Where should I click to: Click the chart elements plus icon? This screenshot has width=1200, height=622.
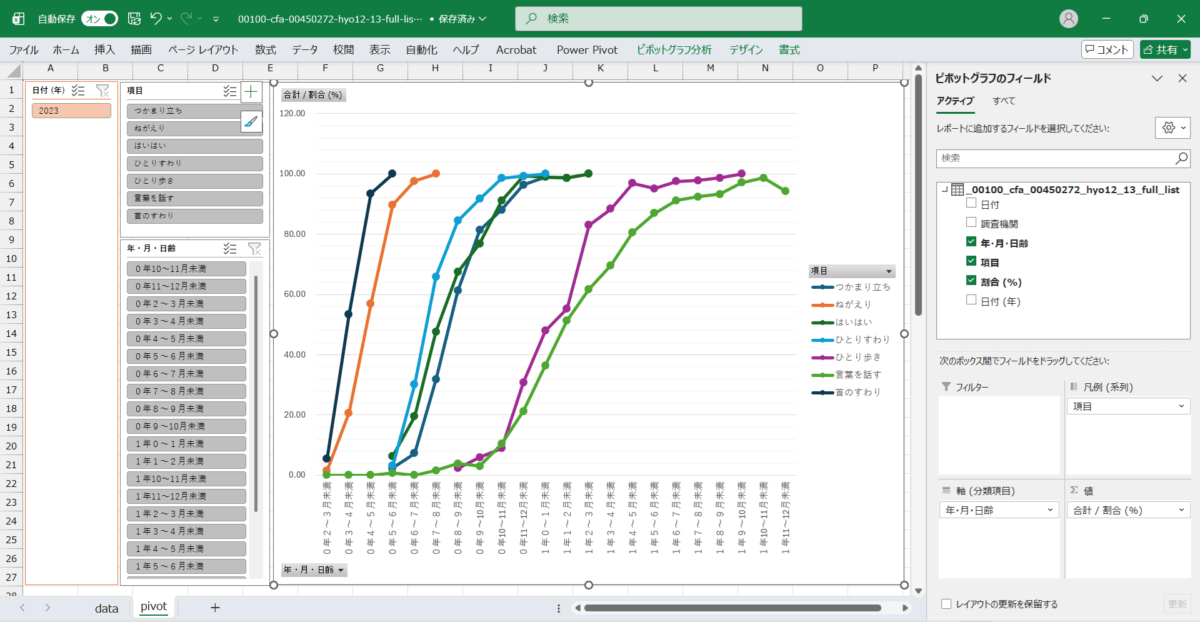[x=251, y=92]
